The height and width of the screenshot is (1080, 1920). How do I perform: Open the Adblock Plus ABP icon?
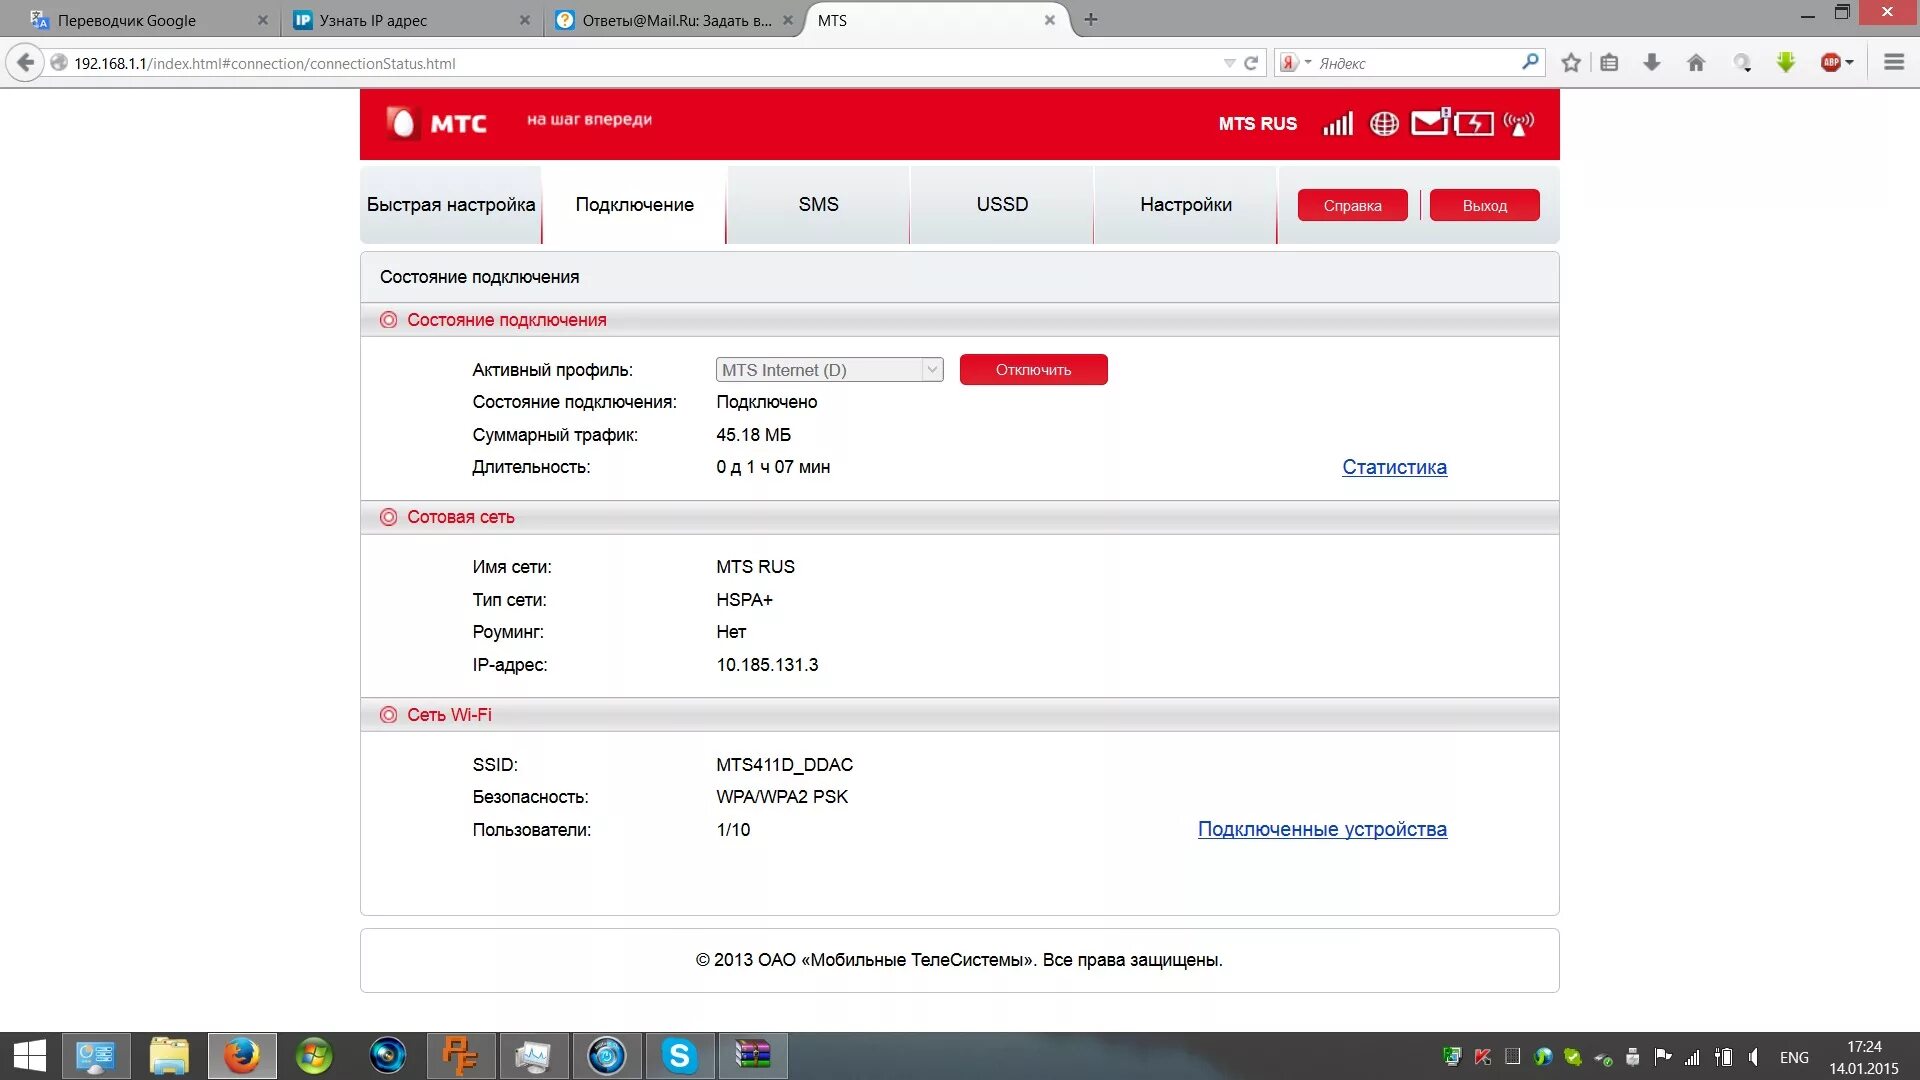1831,63
